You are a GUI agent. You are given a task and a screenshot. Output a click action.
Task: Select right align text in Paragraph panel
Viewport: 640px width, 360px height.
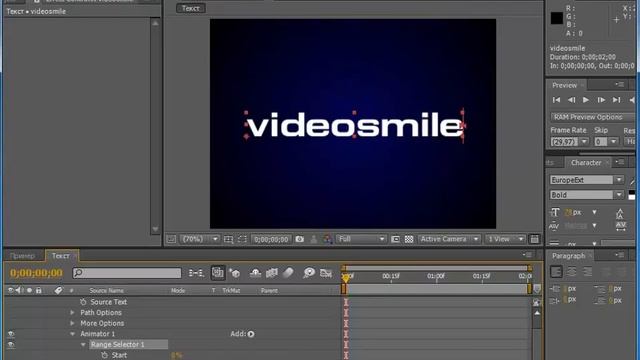(x=587, y=272)
